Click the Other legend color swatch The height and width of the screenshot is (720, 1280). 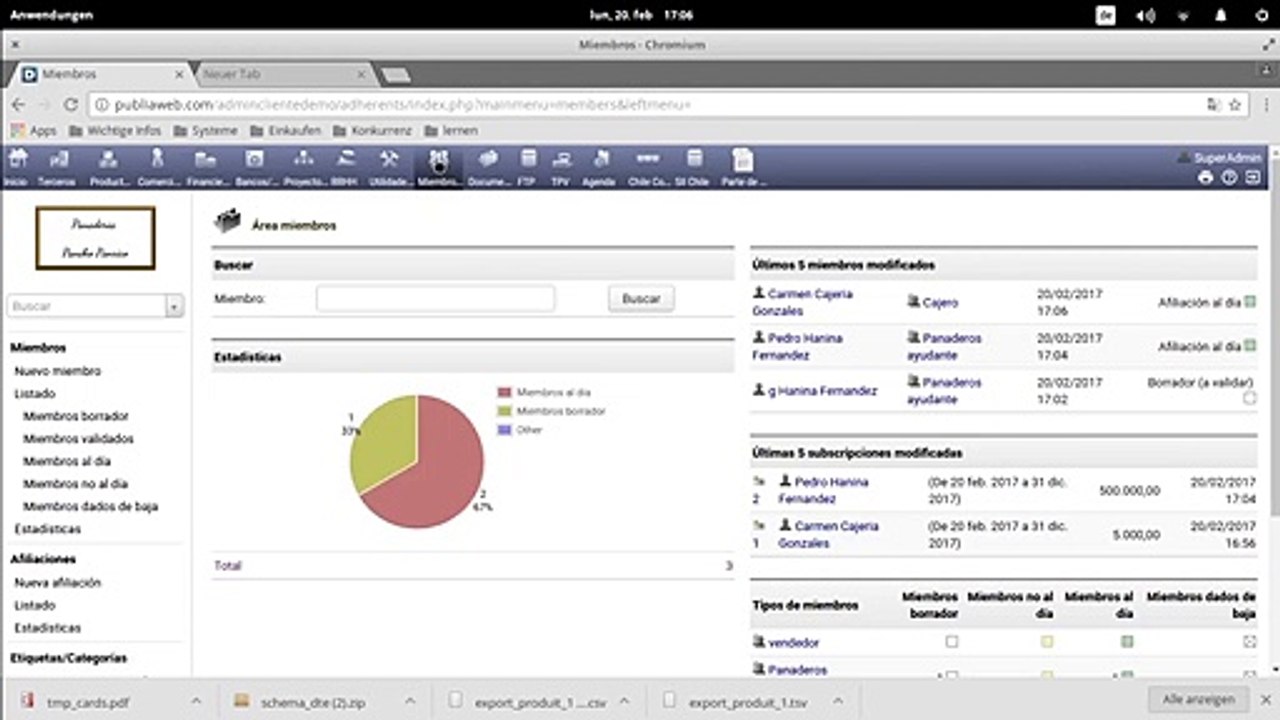505,429
